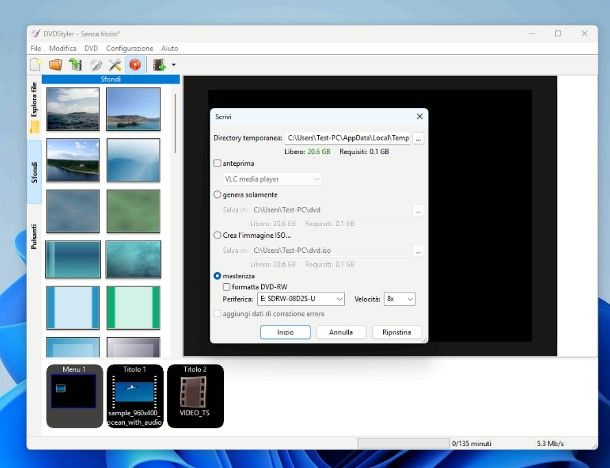Screen dimensions: 610x468
Task: Choose the Crea l'immagine ISO option
Action: click(x=218, y=234)
